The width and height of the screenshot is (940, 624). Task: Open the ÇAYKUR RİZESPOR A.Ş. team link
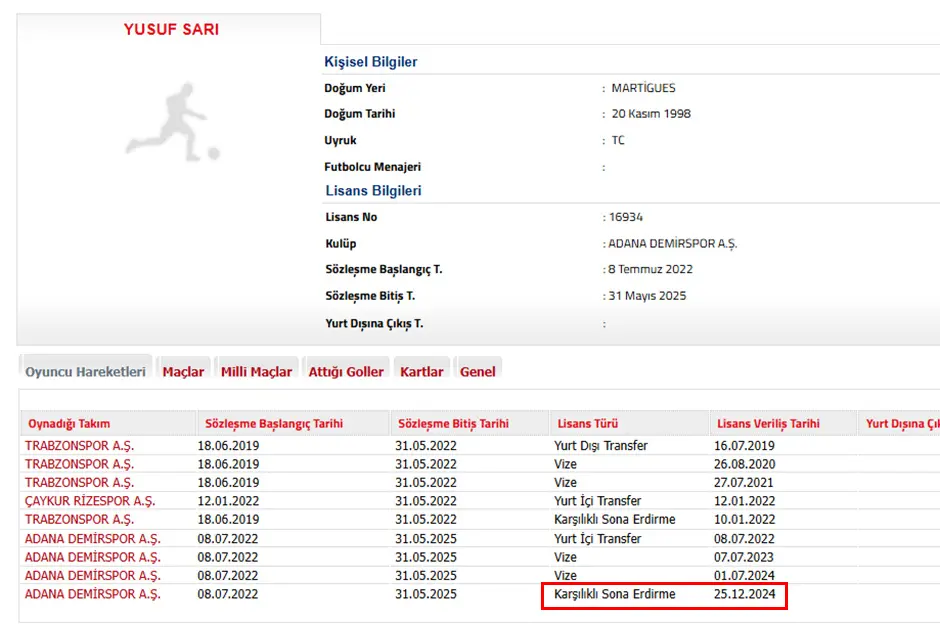(91, 501)
